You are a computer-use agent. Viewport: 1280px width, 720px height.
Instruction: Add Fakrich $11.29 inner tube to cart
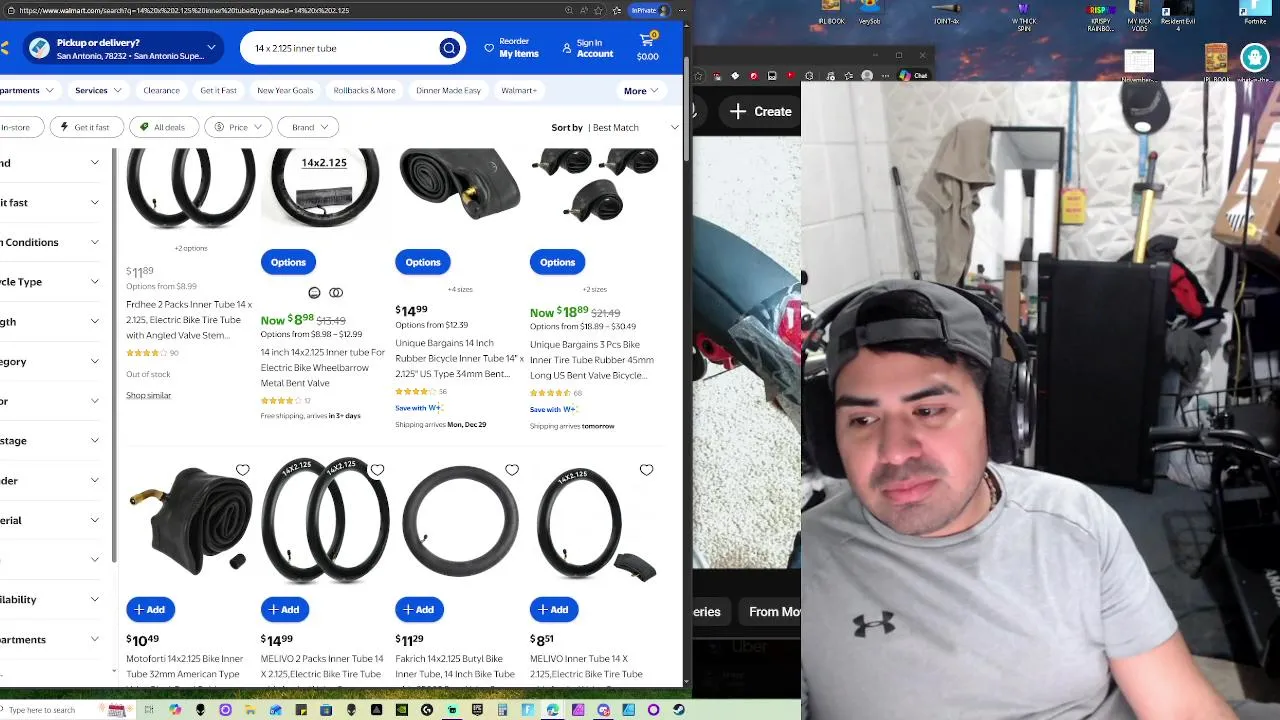coord(419,610)
